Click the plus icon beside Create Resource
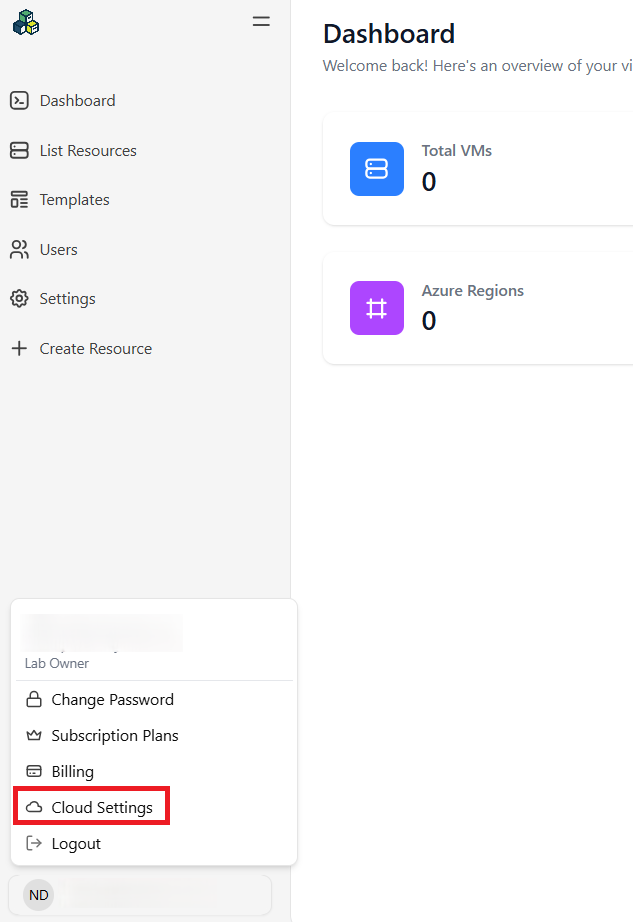This screenshot has height=922, width=633. point(20,348)
